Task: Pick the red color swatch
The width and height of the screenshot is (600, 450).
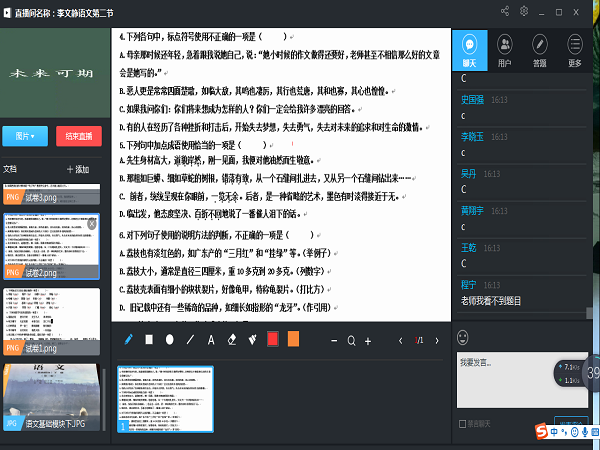Action: 272,340
